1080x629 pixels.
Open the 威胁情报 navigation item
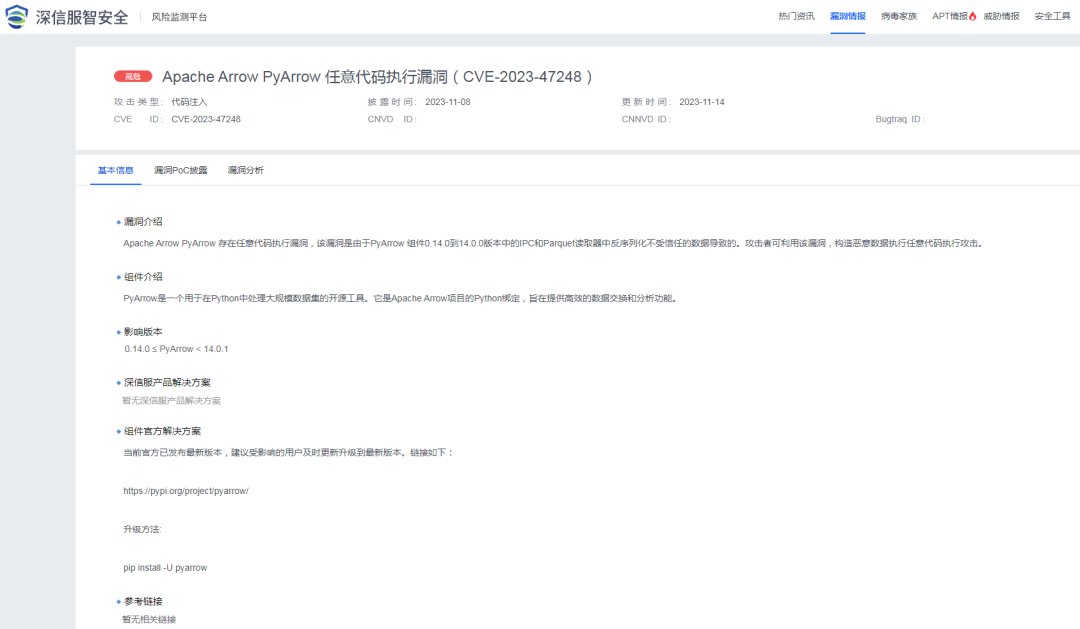click(x=1001, y=16)
